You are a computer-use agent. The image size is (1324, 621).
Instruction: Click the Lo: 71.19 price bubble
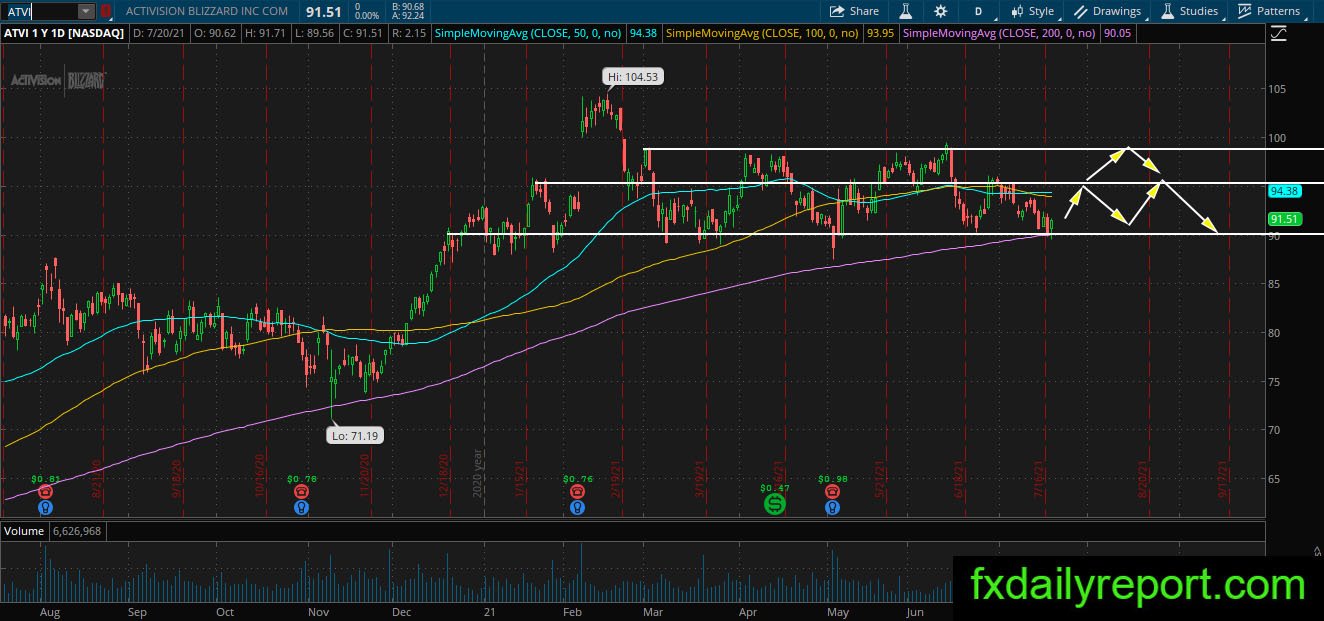tap(355, 435)
